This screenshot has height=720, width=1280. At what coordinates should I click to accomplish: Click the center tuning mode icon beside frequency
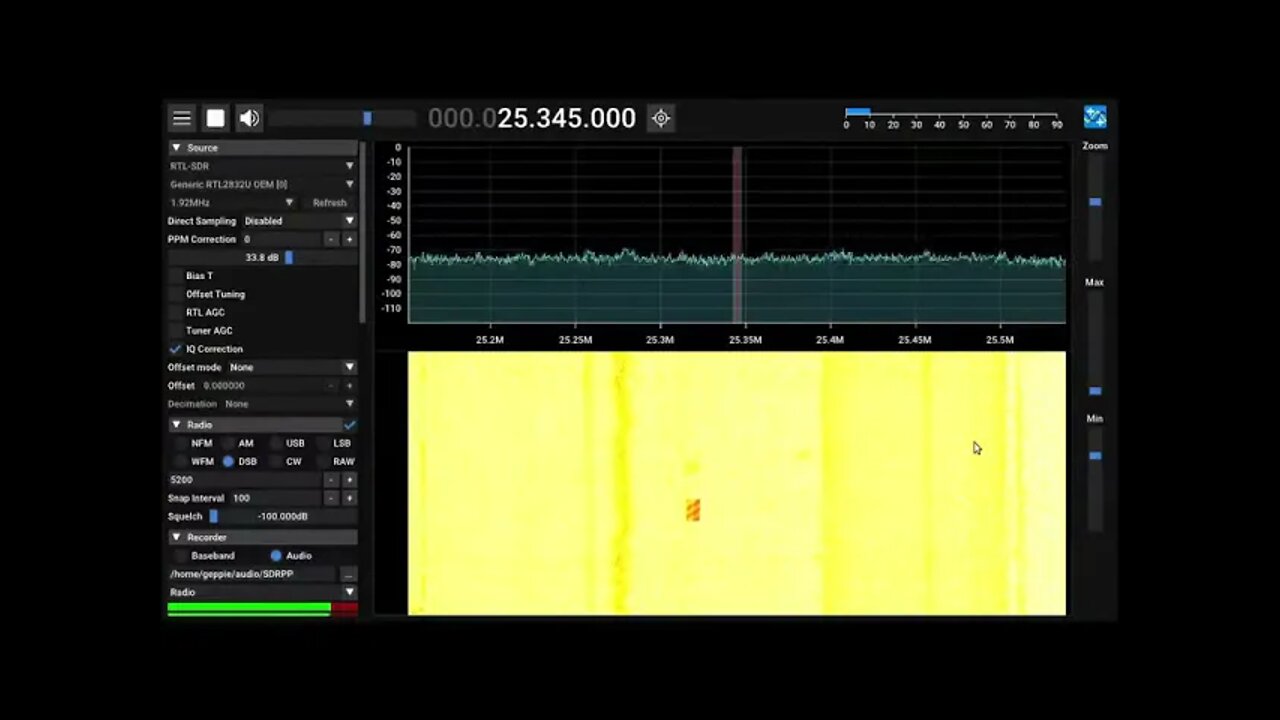pyautogui.click(x=660, y=118)
